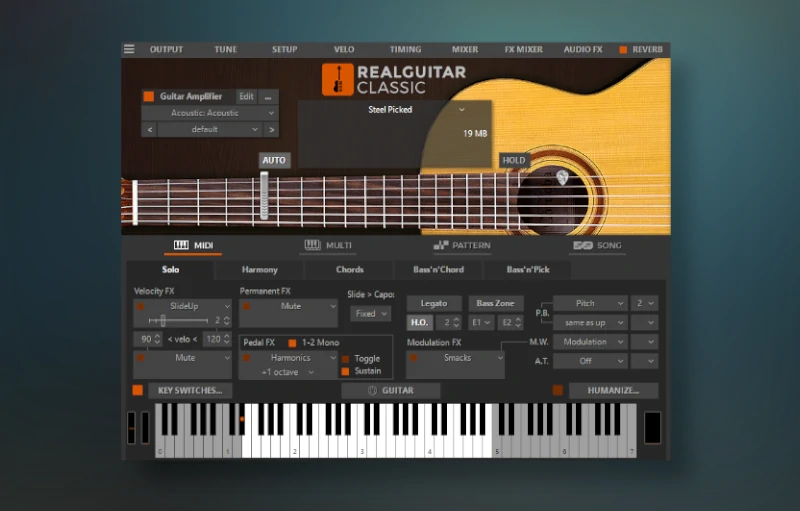Click the Legato button
Viewport: 800px width, 511px height.
(434, 303)
